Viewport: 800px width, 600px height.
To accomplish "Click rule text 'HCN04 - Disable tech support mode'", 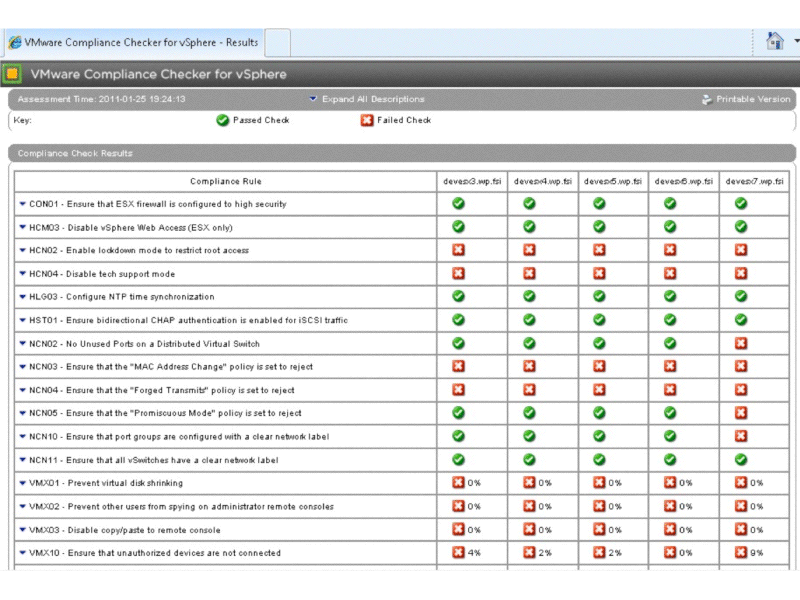I will pyautogui.click(x=102, y=274).
